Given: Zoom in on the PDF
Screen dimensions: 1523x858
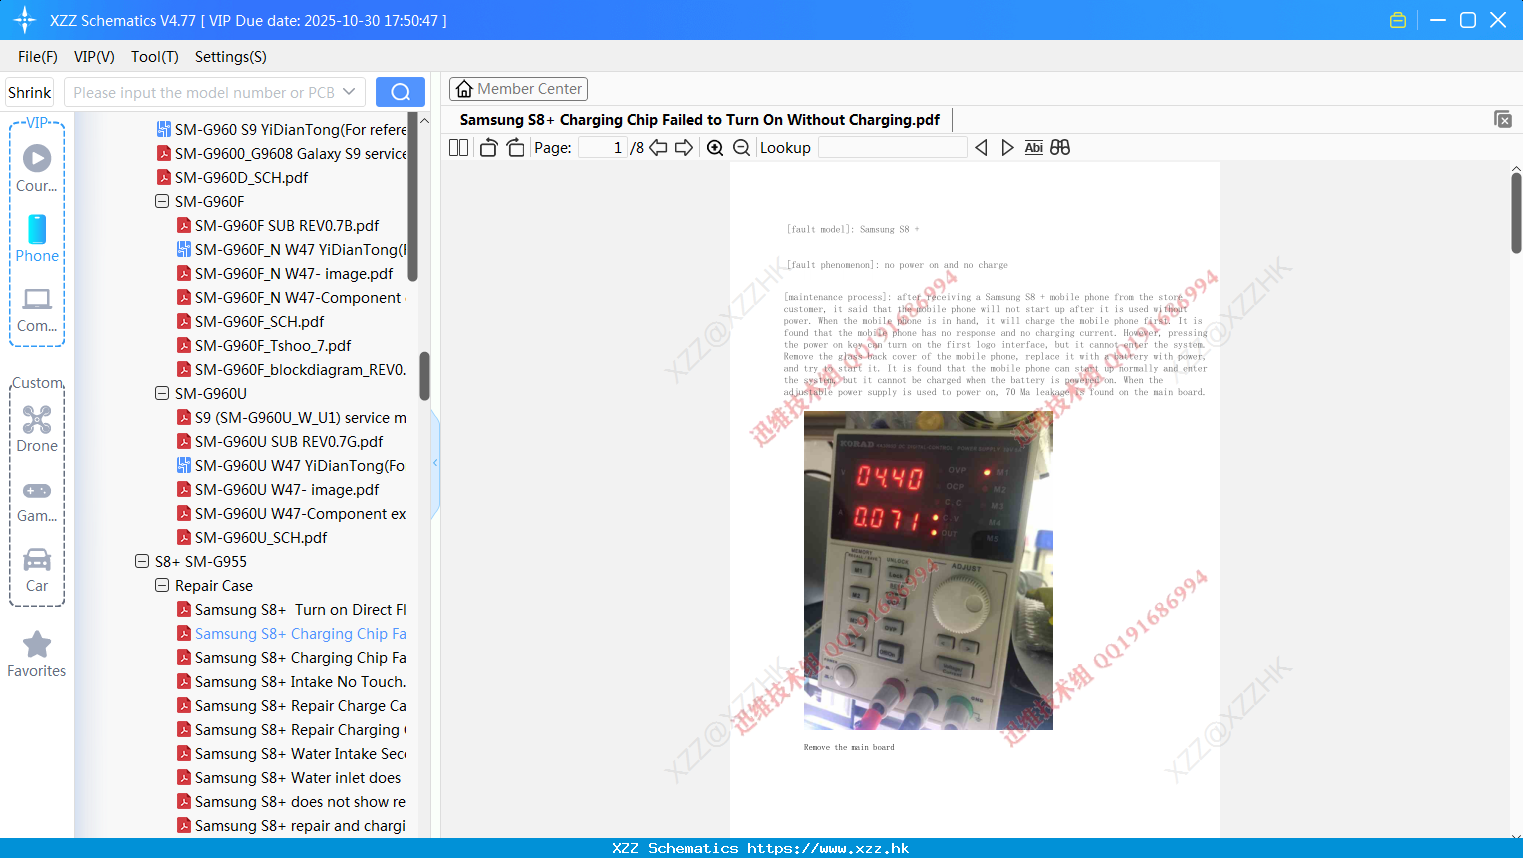Looking at the screenshot, I should [x=715, y=147].
